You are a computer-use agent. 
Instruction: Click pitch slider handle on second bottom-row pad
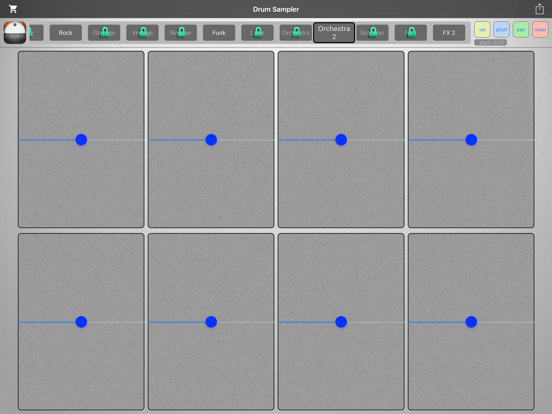(x=211, y=322)
